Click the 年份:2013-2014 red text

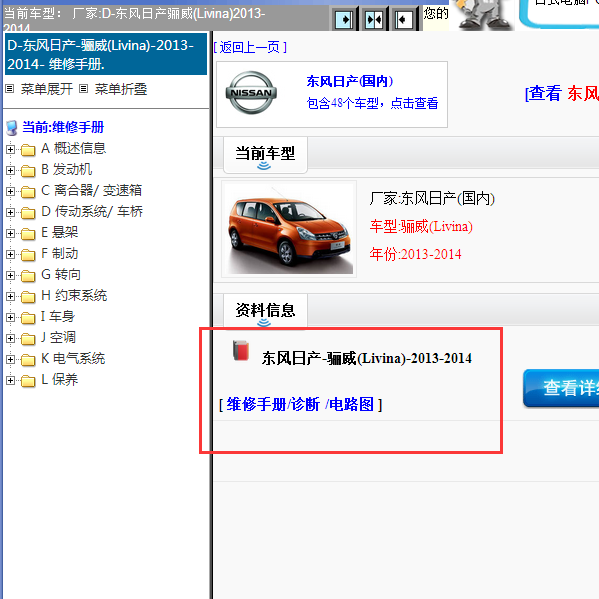pyautogui.click(x=415, y=254)
